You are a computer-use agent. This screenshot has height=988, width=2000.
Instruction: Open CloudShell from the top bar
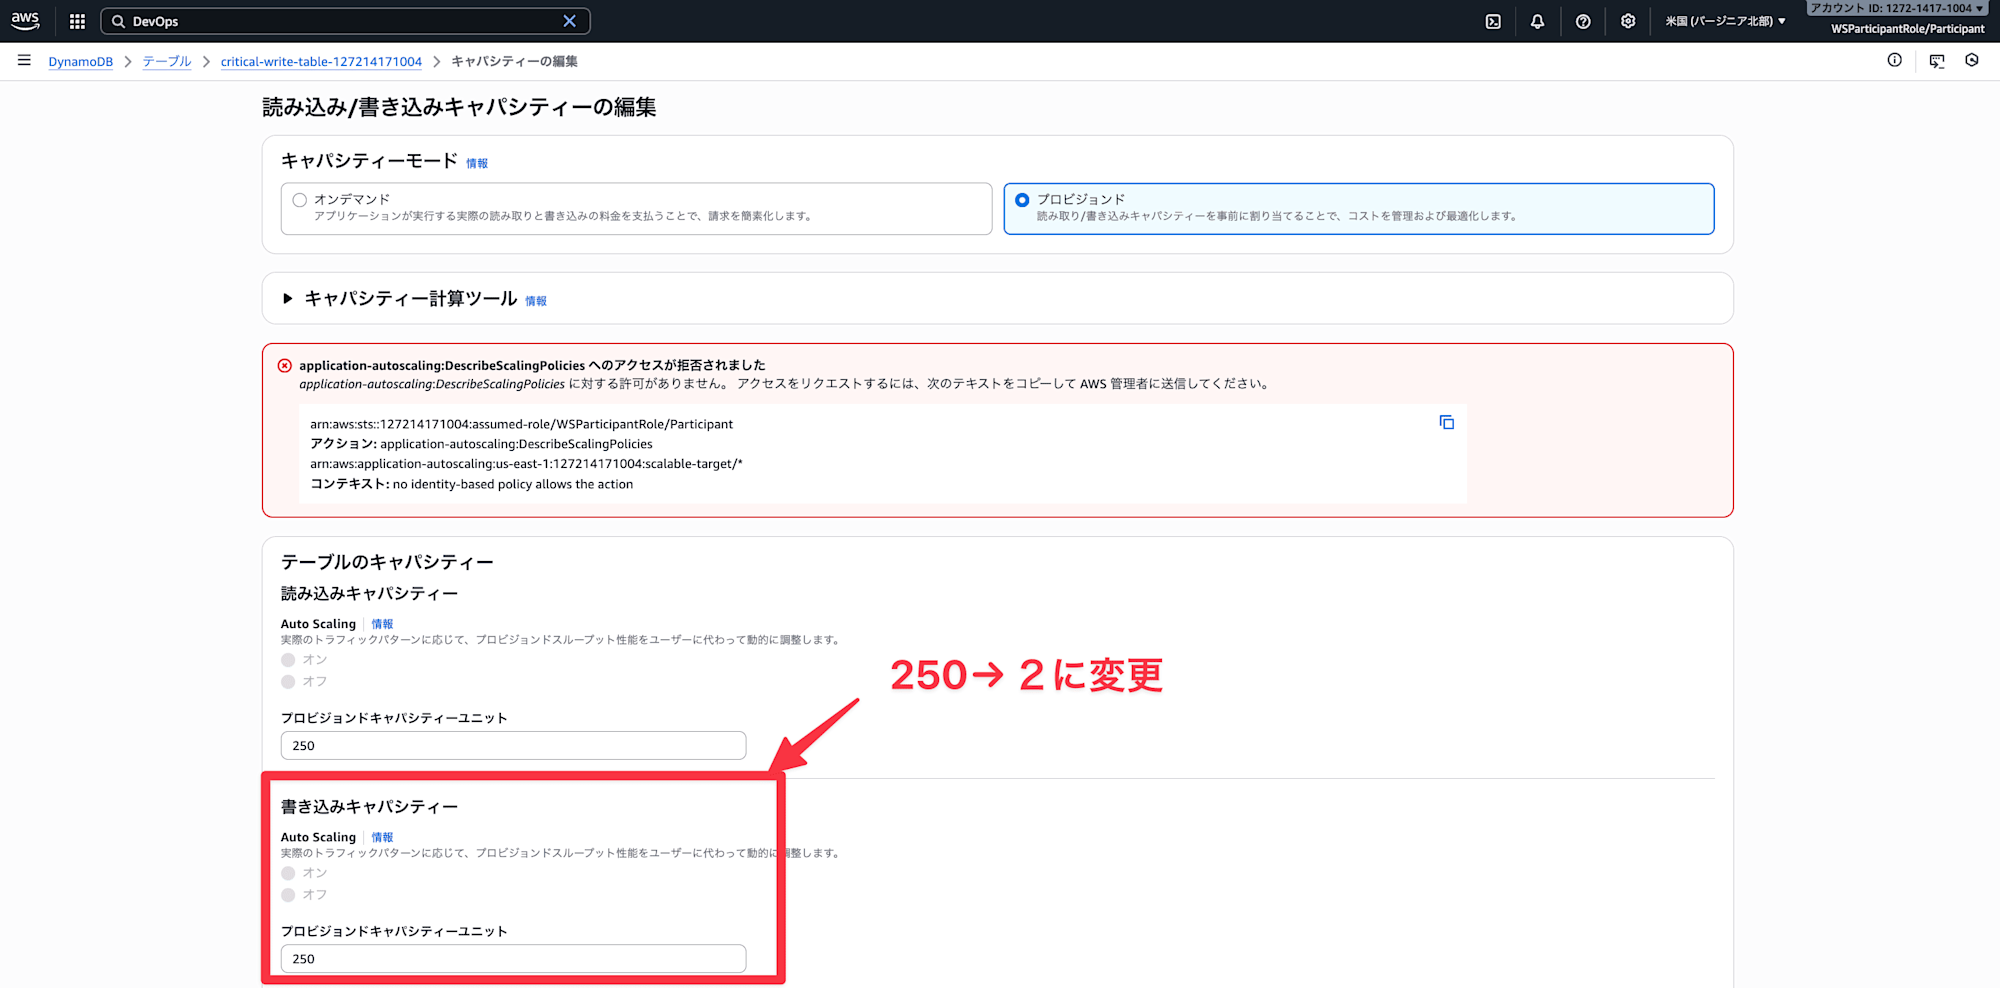pos(1493,21)
